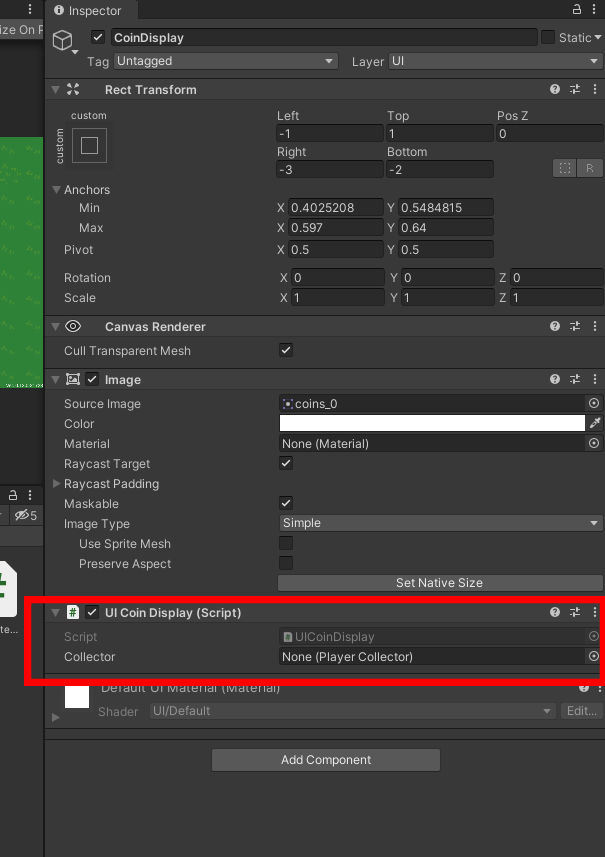Toggle Maskable checkbox
605x857 pixels.
click(x=286, y=503)
